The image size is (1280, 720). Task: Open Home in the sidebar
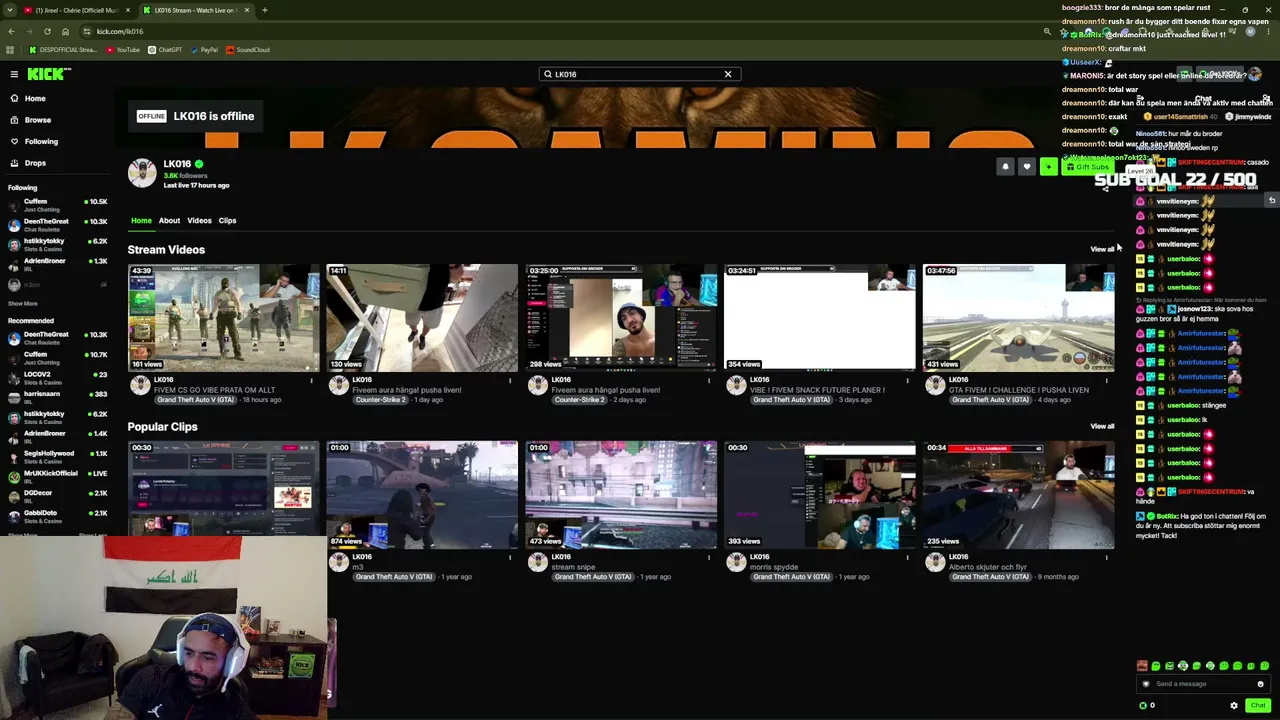point(35,98)
